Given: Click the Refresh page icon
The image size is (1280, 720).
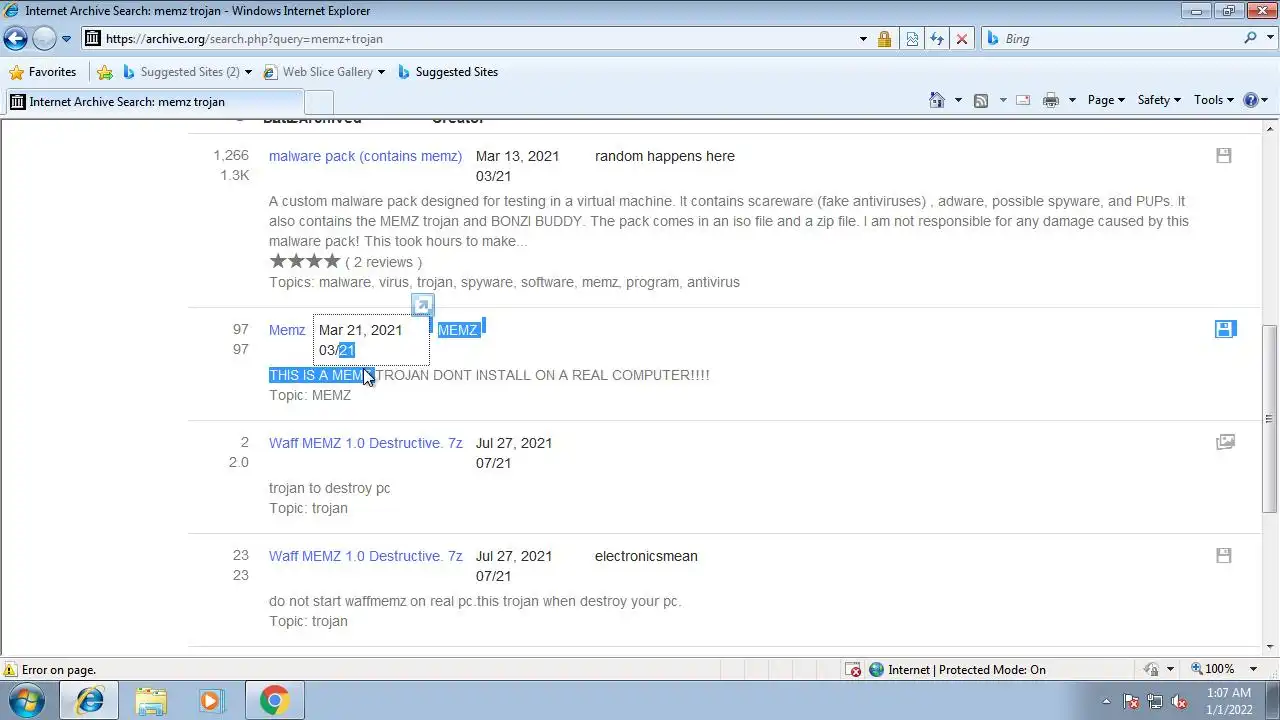Looking at the screenshot, I should (937, 39).
